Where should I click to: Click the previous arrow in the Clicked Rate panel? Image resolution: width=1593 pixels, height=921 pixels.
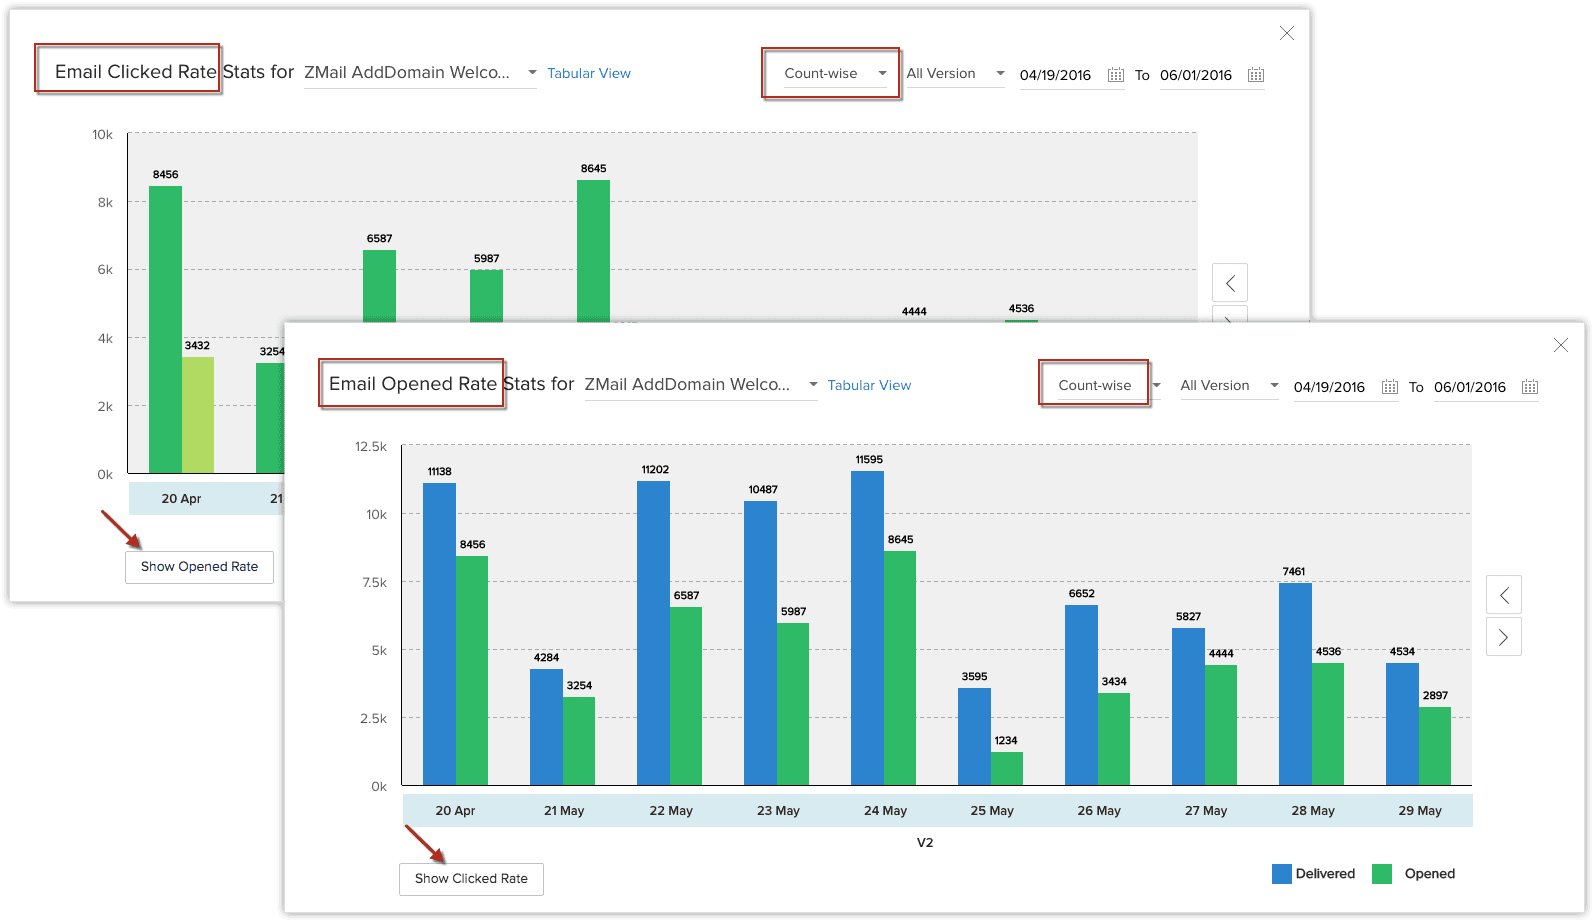pos(1230,283)
